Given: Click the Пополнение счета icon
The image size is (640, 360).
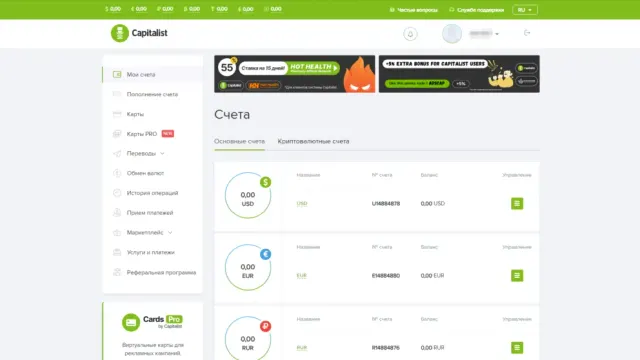Looking at the screenshot, I should tap(117, 94).
